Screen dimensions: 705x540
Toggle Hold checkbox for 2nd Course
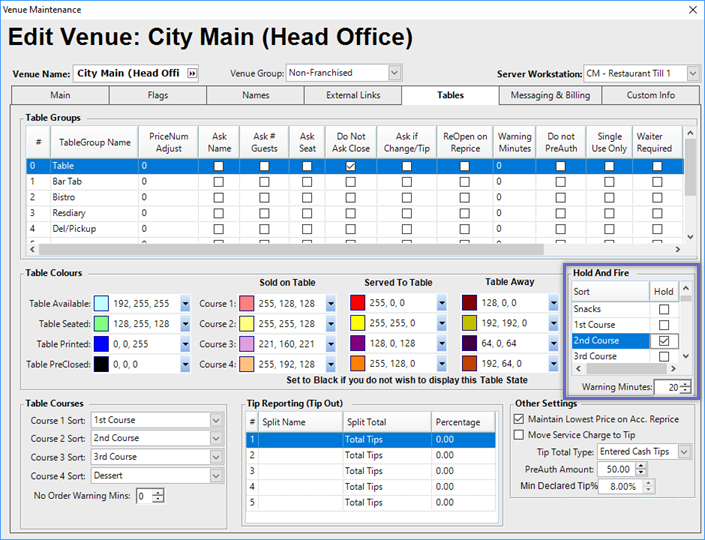pos(663,341)
